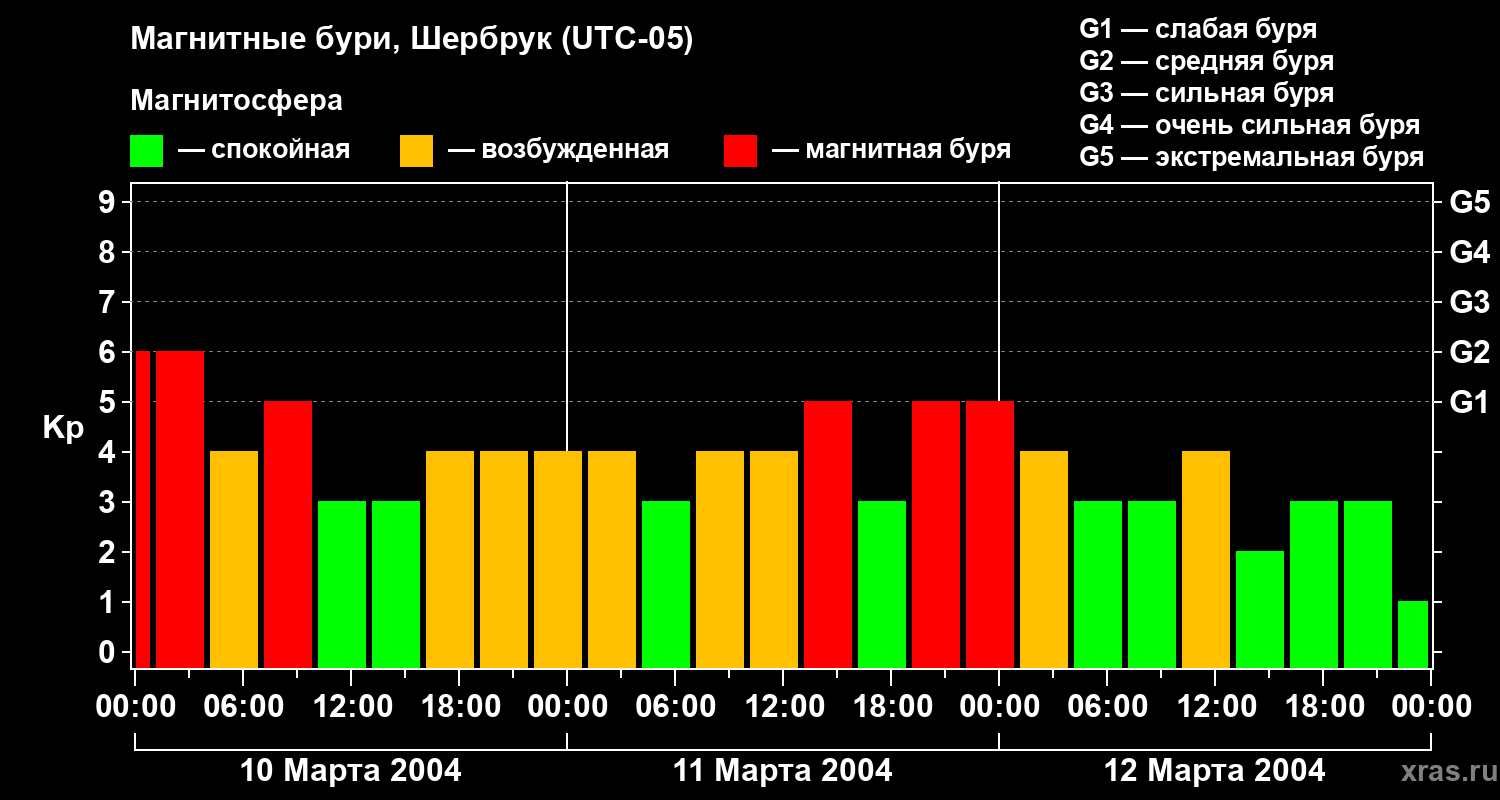Click the "— магнитная буря" legend label
The height and width of the screenshot is (800, 1500).
click(x=891, y=150)
